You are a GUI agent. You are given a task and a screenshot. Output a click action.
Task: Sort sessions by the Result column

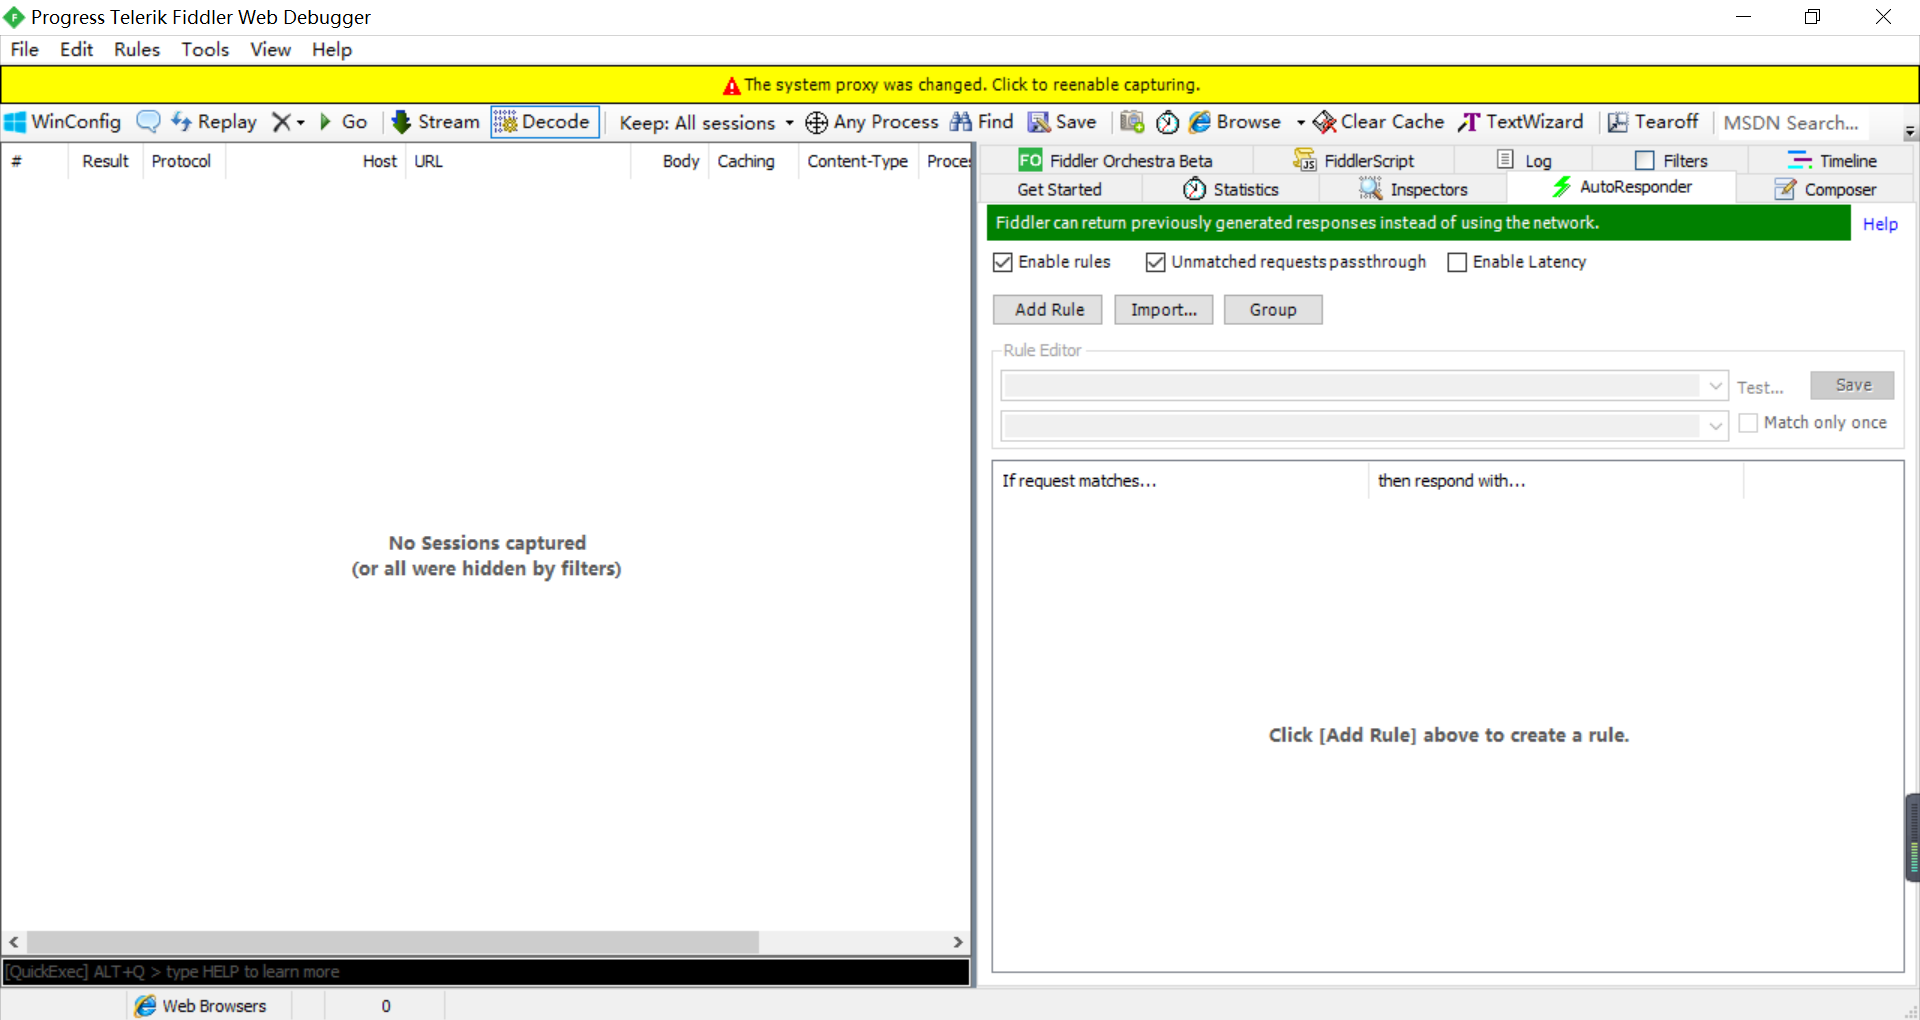[105, 161]
